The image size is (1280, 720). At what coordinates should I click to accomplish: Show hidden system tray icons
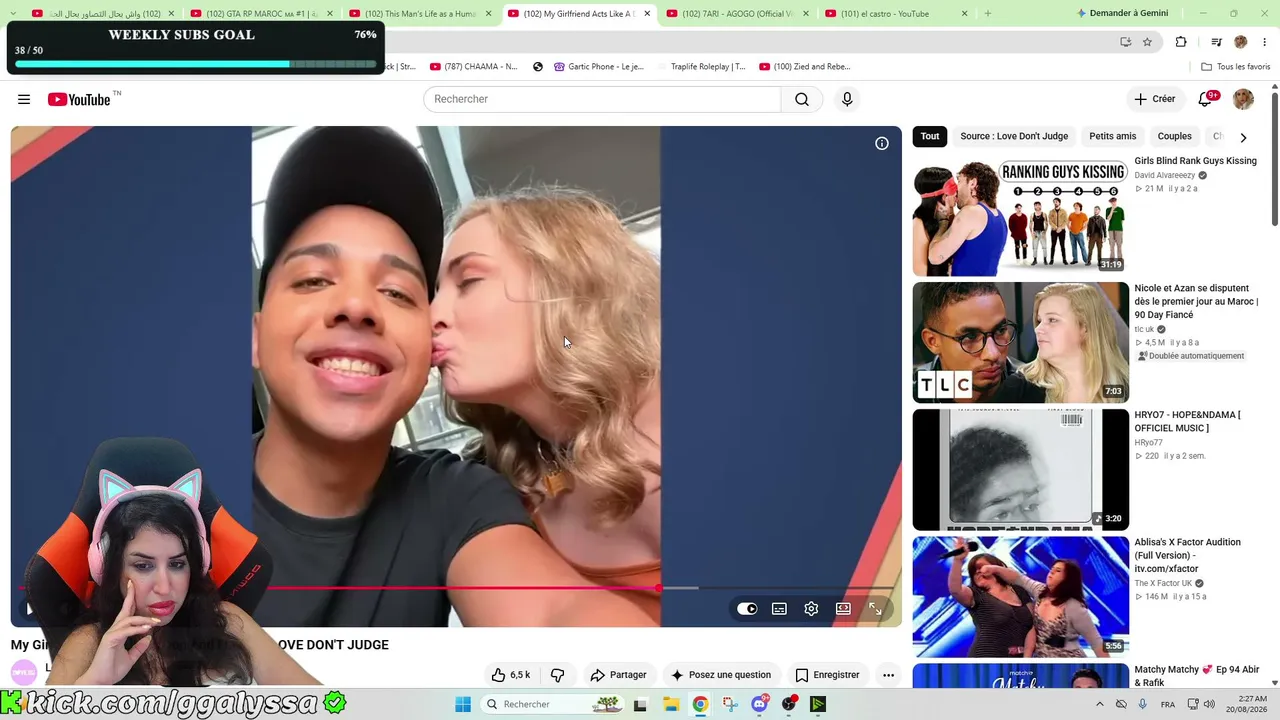(1099, 704)
